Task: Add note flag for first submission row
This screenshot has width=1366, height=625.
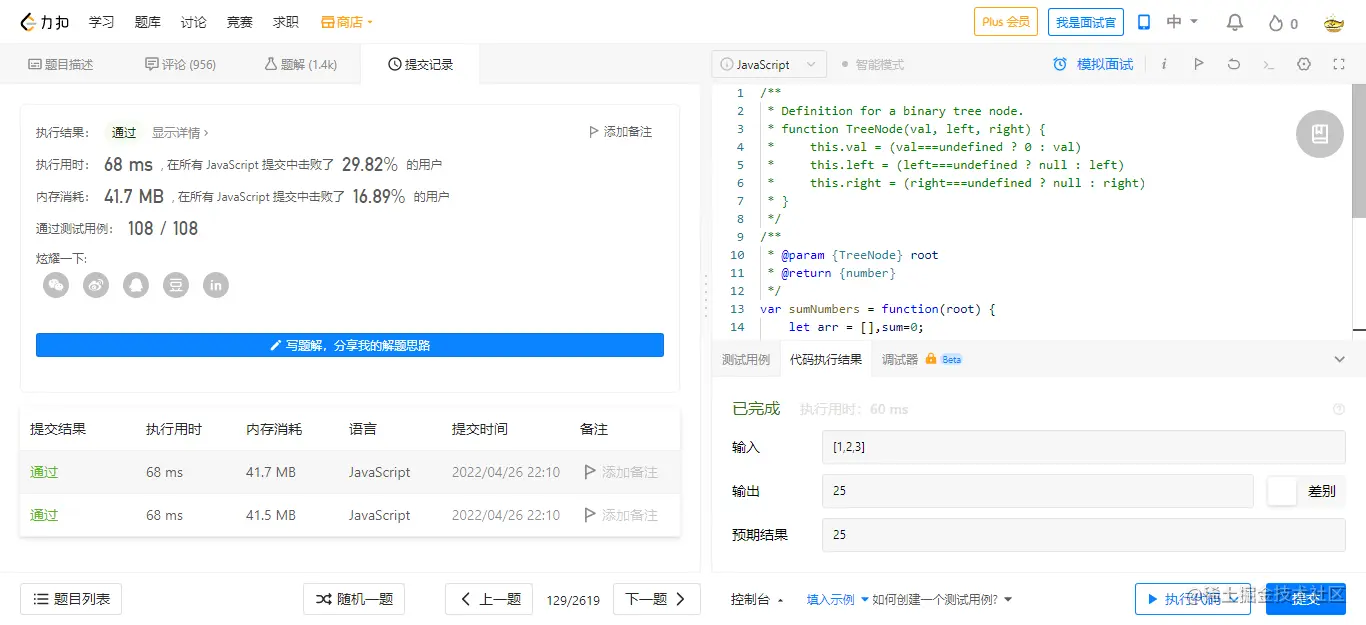Action: pos(590,472)
